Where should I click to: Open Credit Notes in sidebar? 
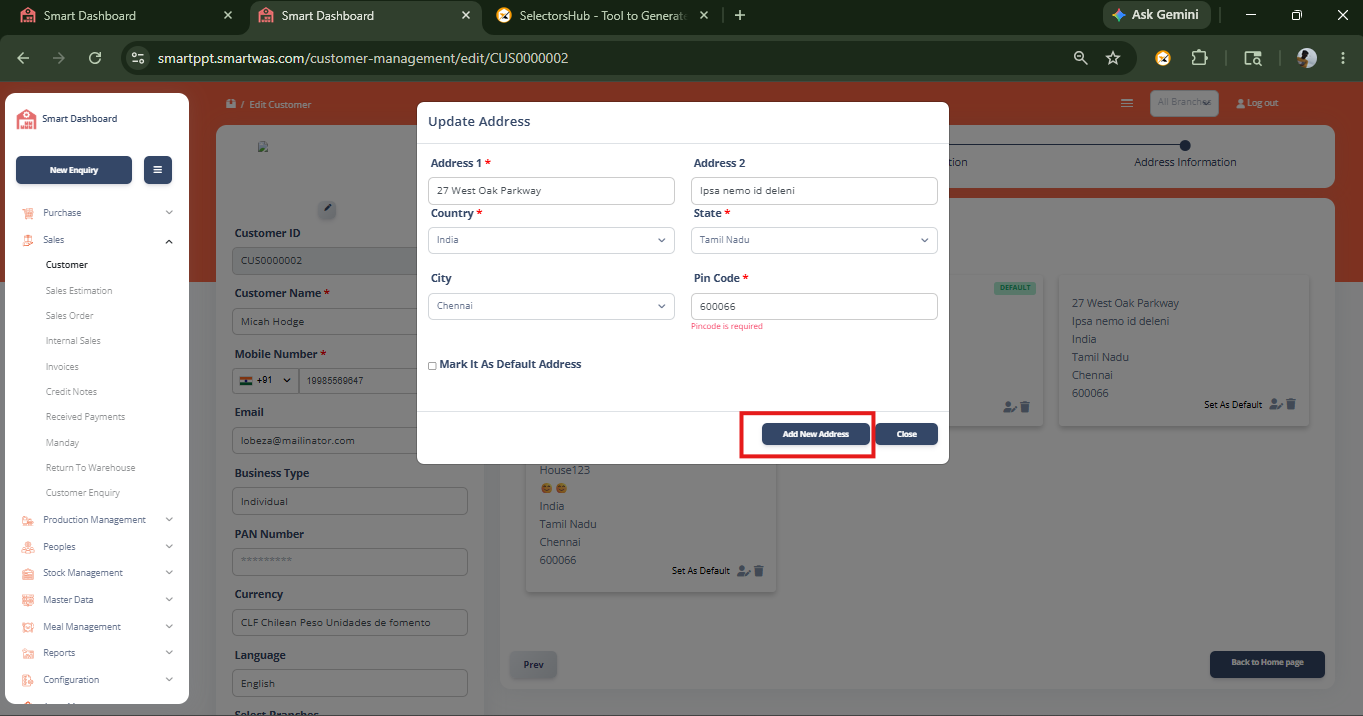(71, 392)
